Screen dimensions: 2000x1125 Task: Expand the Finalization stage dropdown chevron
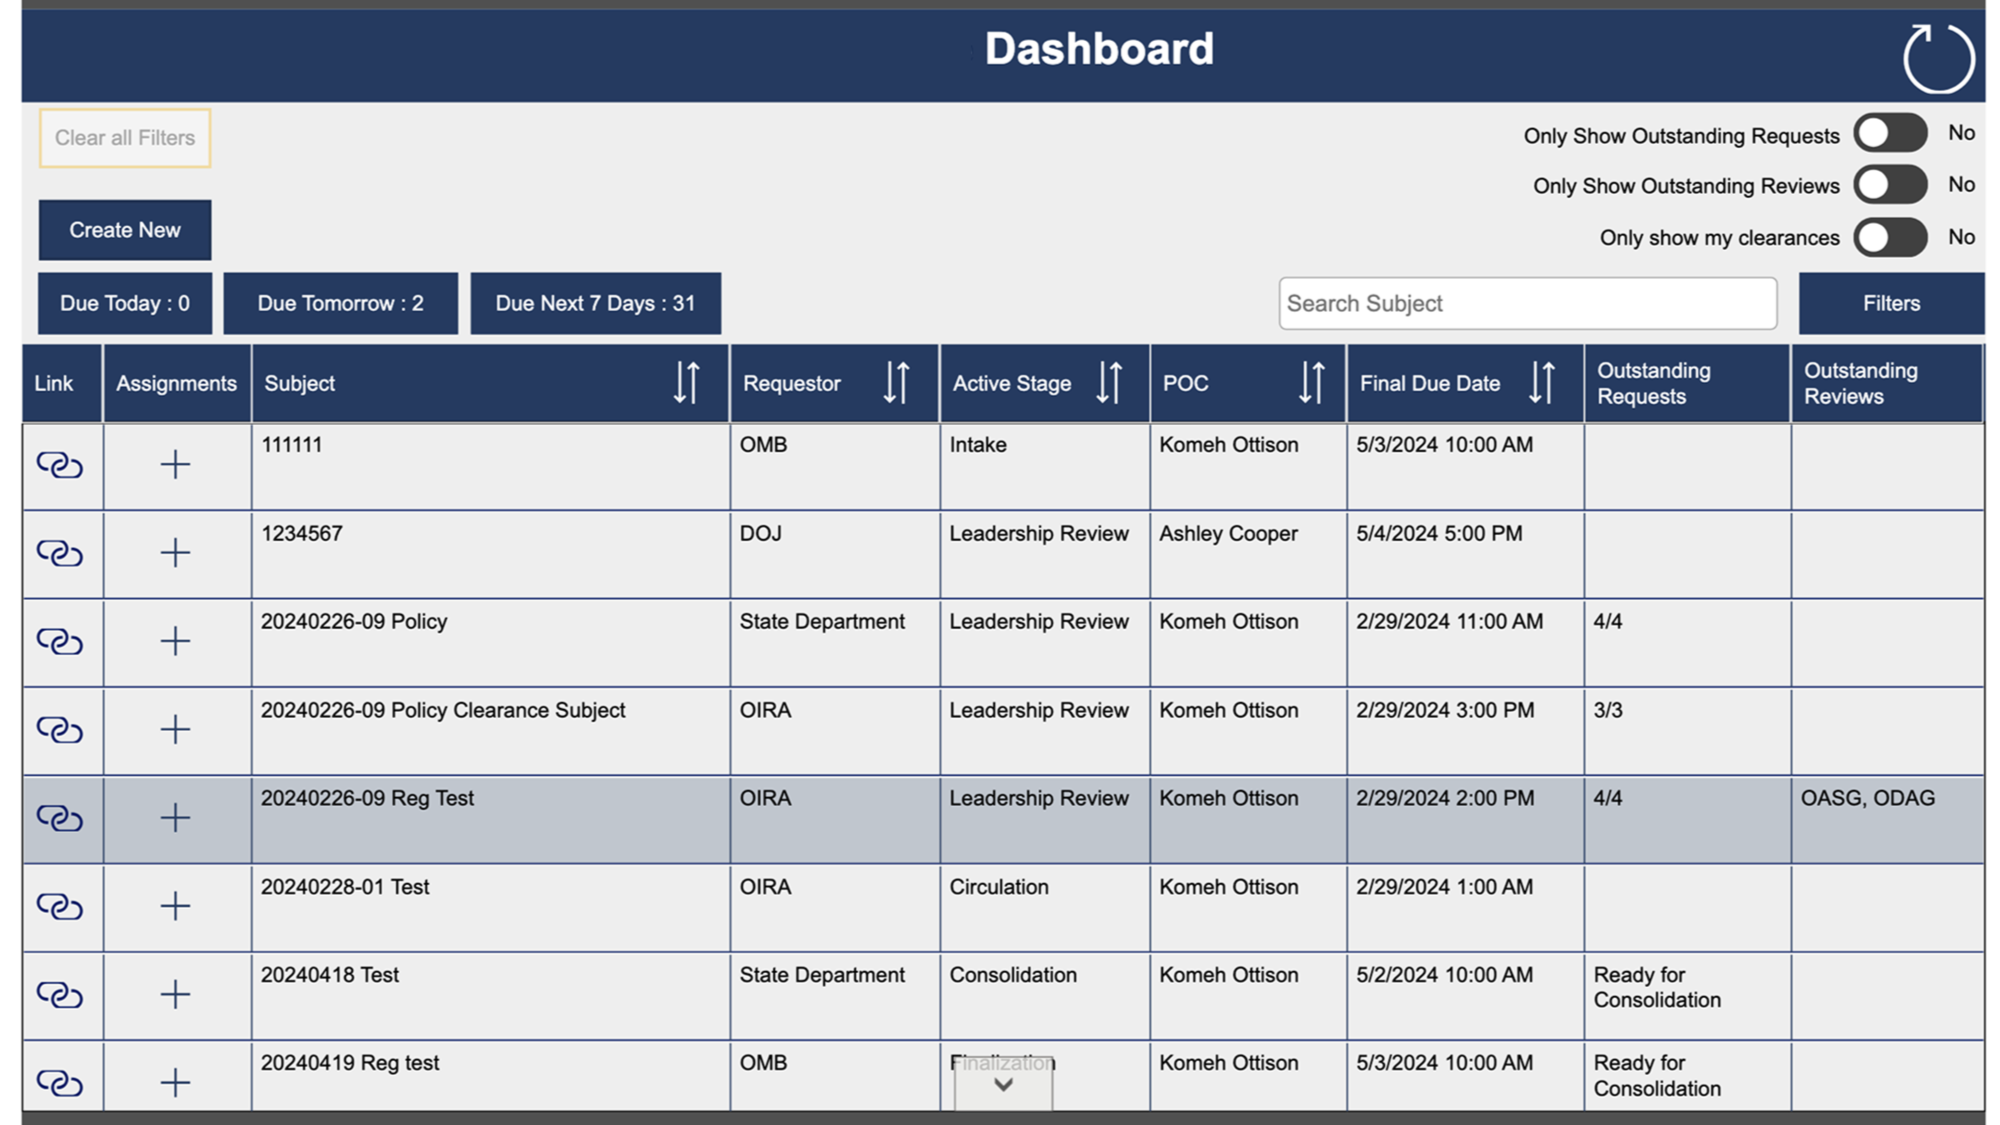pyautogui.click(x=1003, y=1085)
